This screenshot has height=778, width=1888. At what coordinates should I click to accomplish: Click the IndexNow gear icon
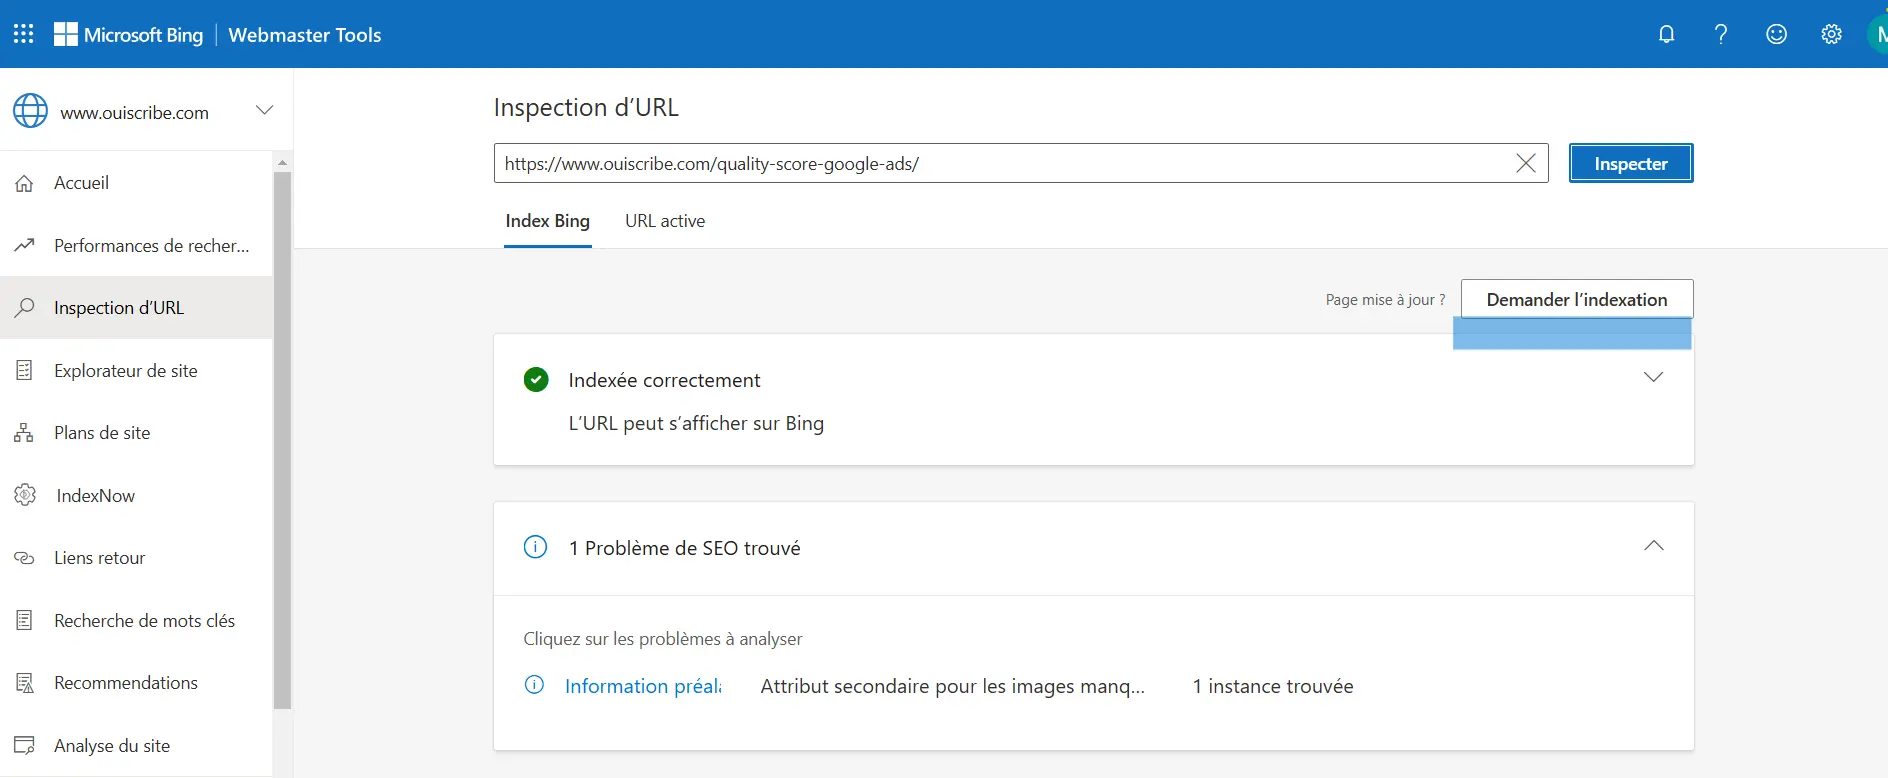(x=25, y=495)
